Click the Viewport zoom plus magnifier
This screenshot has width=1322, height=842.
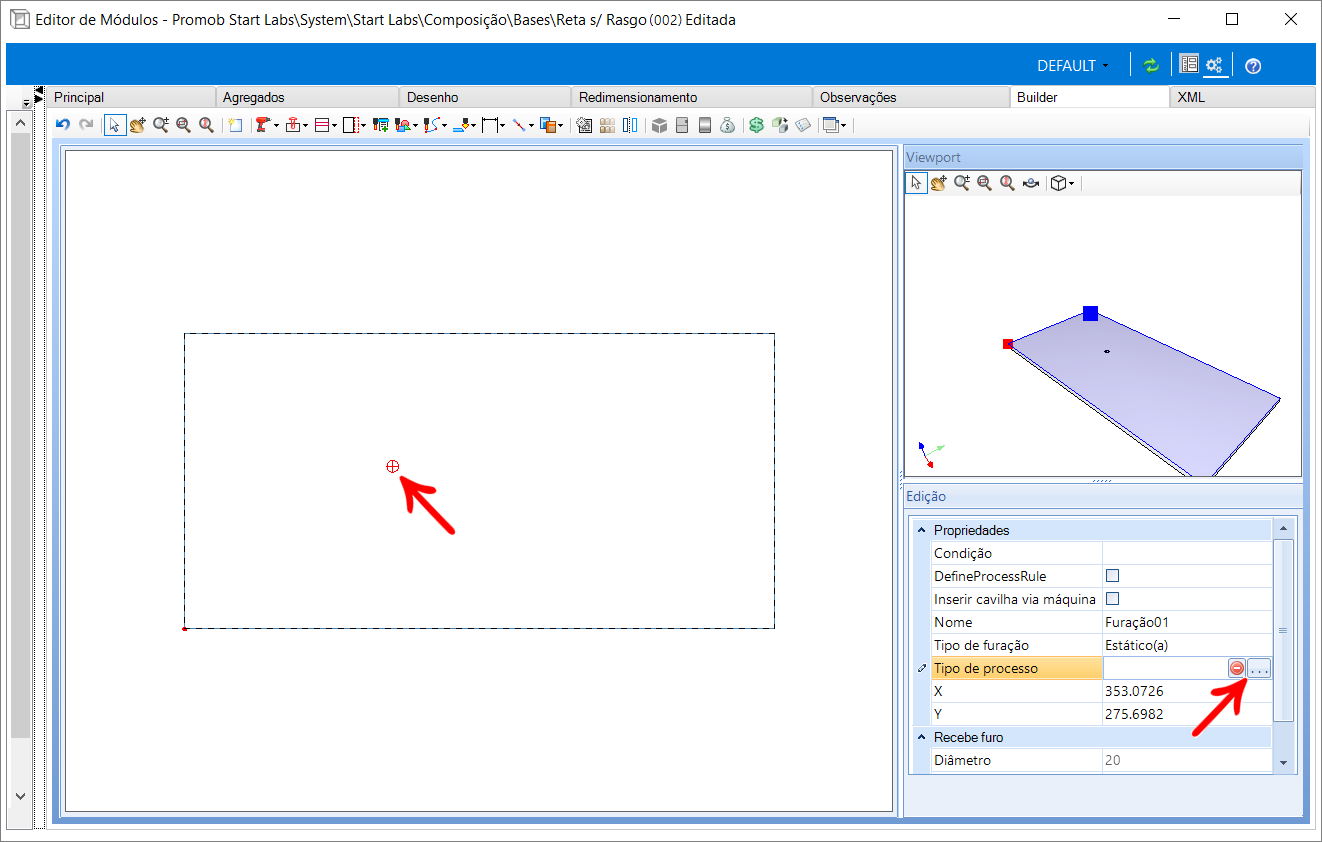961,183
